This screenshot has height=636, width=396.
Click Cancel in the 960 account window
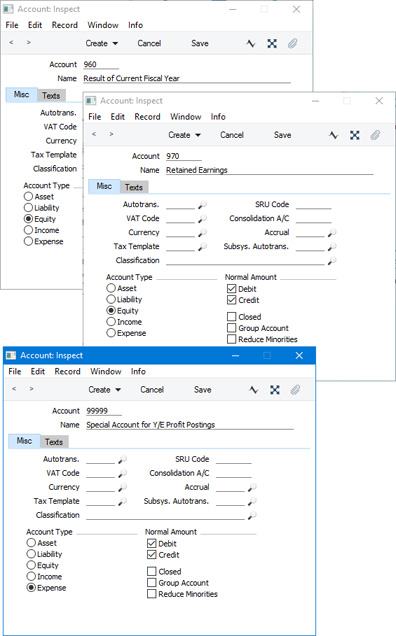(149, 43)
